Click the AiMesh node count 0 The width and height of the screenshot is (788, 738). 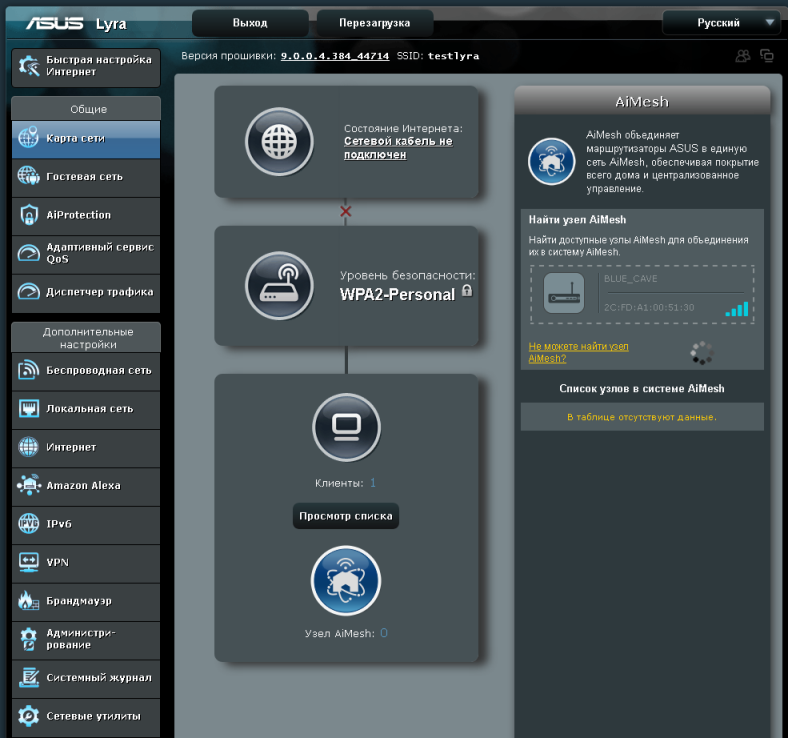click(x=384, y=633)
